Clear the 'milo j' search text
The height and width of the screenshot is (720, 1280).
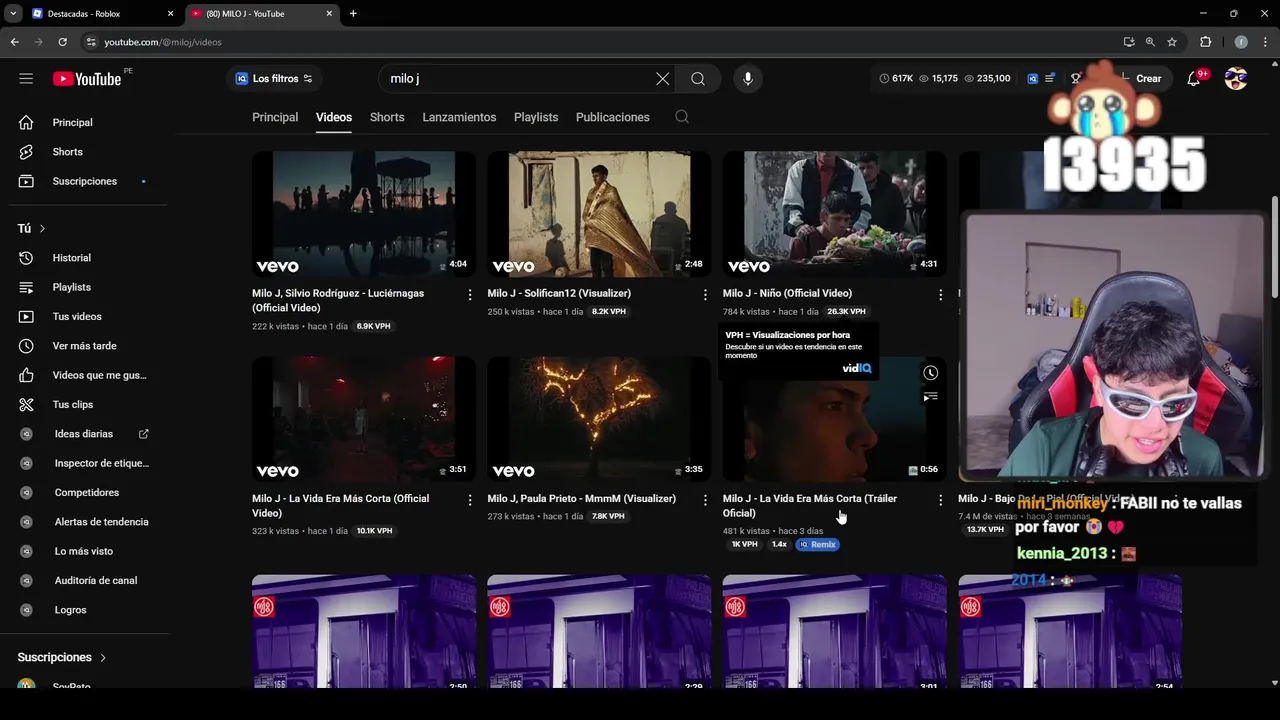(662, 79)
